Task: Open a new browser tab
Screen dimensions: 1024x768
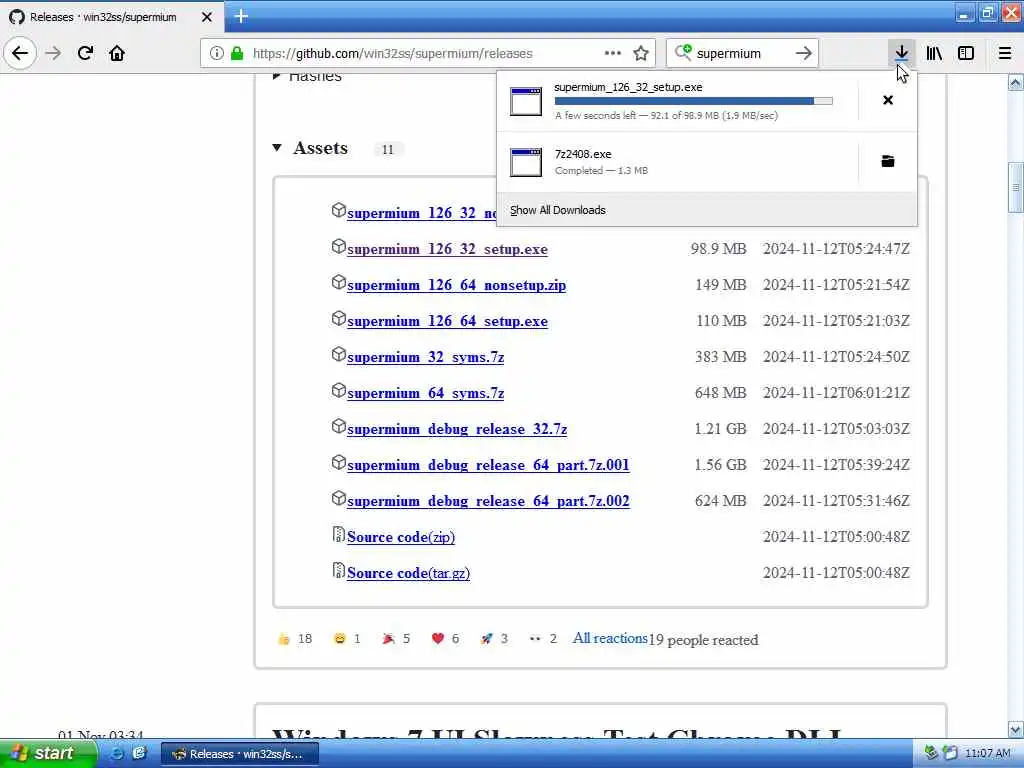Action: (x=241, y=16)
